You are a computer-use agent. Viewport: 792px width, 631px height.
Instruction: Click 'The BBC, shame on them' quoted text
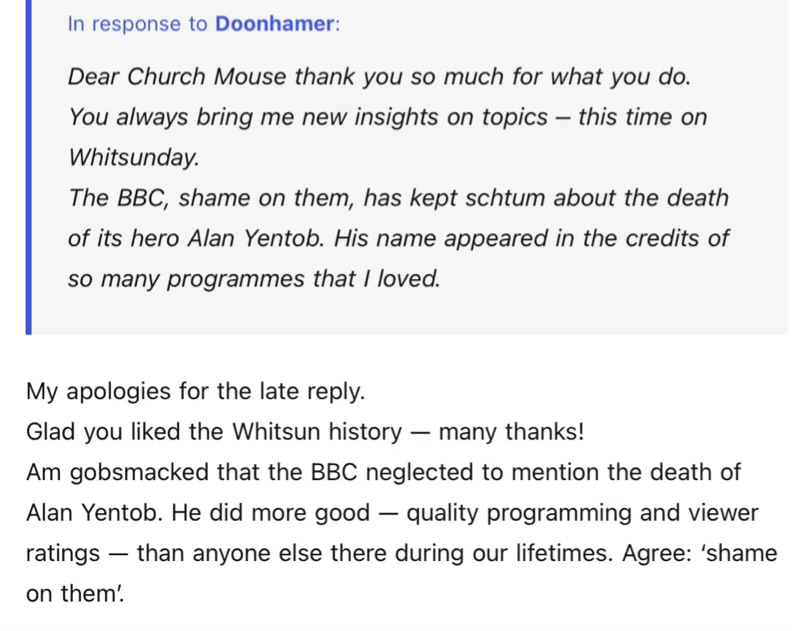212,198
